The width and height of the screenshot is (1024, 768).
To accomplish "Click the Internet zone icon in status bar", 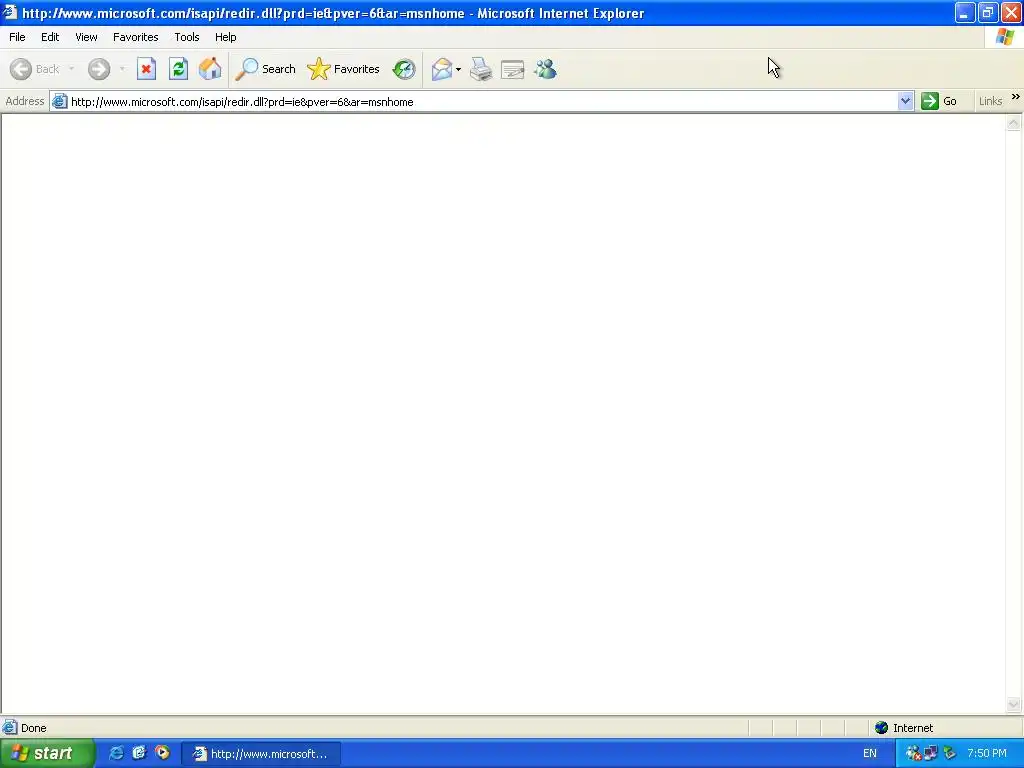I will coord(881,728).
